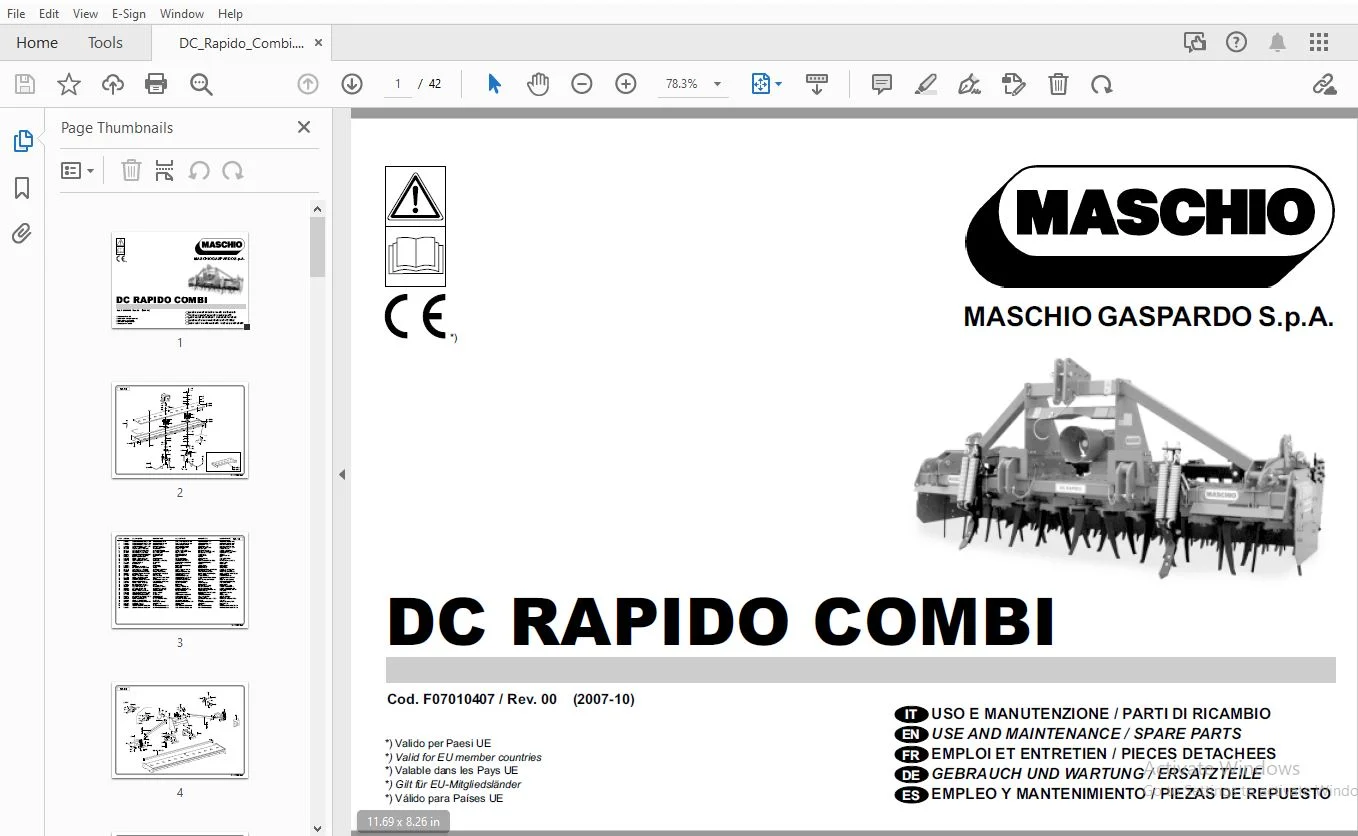Open the File menu
1358x836 pixels.
point(16,14)
